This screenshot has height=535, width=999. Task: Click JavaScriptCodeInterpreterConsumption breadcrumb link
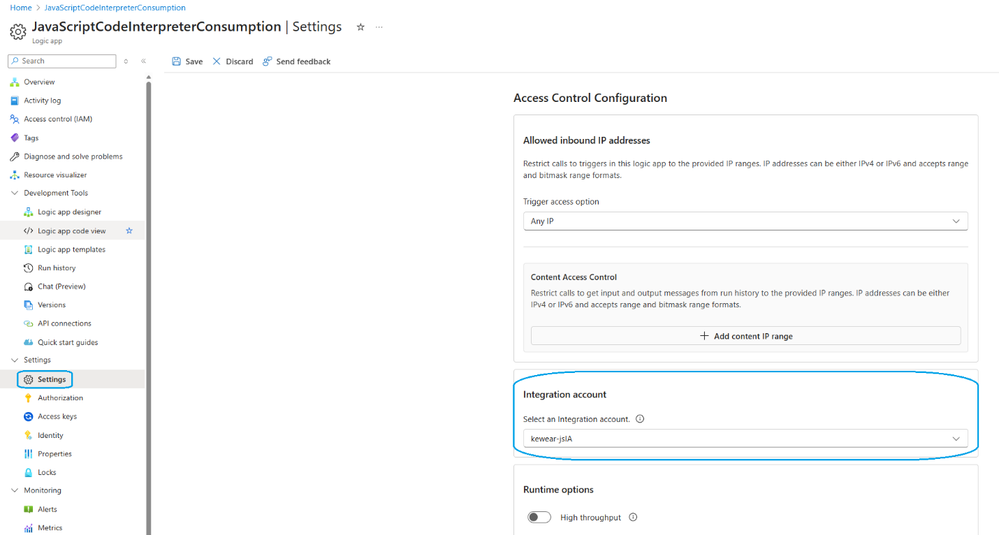click(115, 8)
